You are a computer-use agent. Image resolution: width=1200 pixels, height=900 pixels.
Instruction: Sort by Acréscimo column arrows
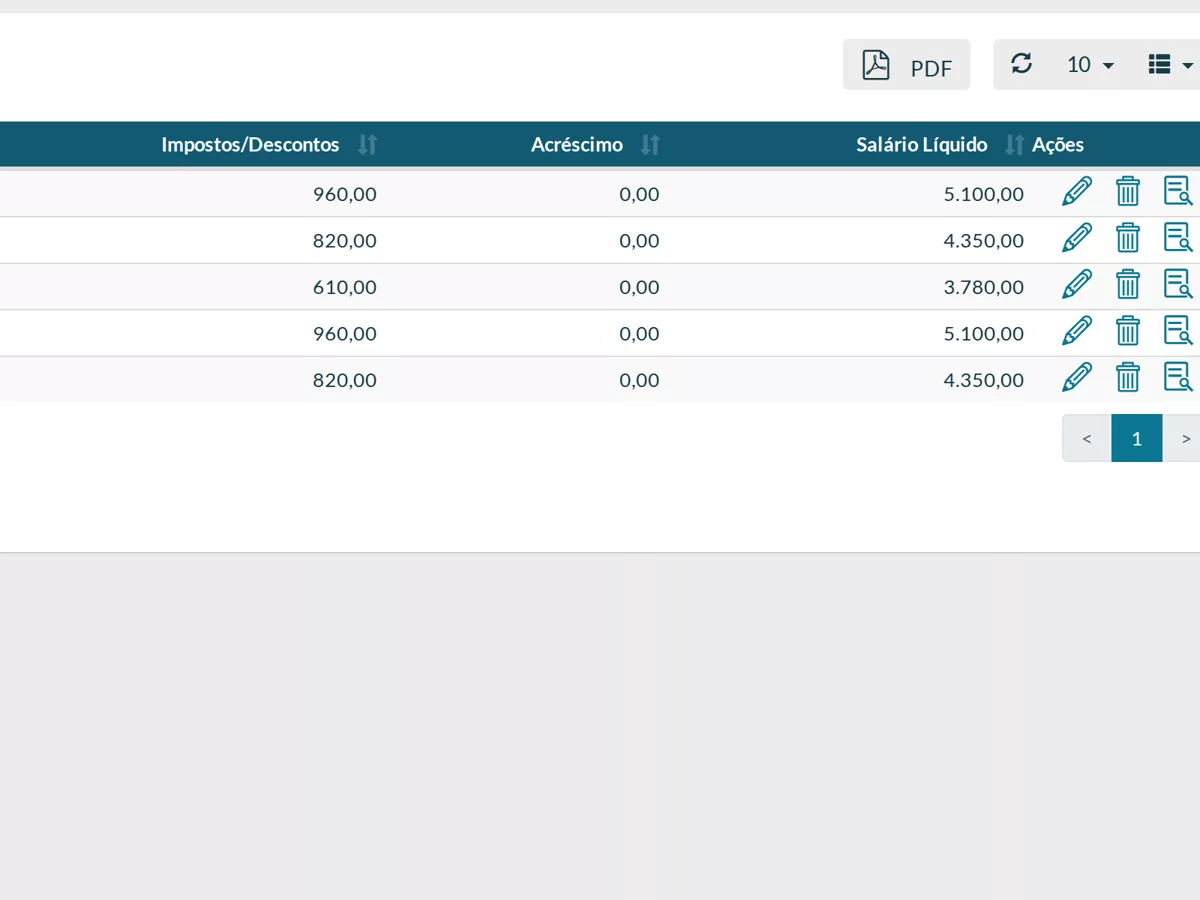tap(650, 145)
